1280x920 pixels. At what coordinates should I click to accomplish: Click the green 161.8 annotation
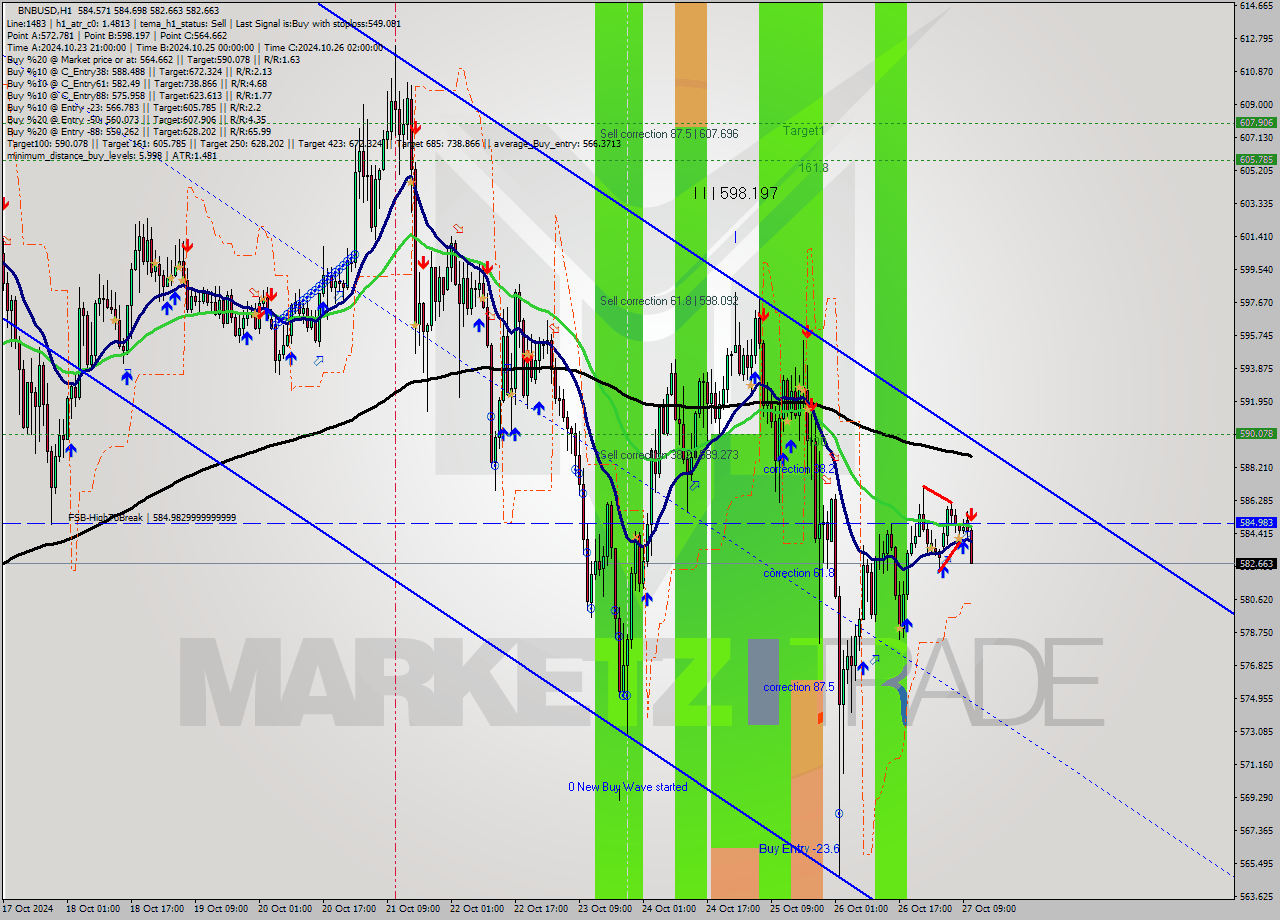click(x=813, y=168)
